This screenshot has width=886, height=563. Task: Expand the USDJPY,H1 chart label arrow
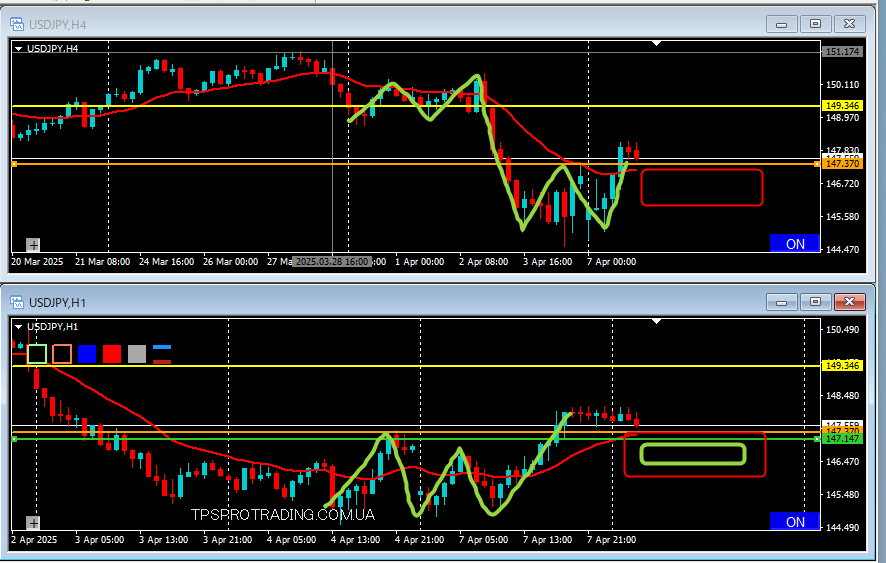19,325
